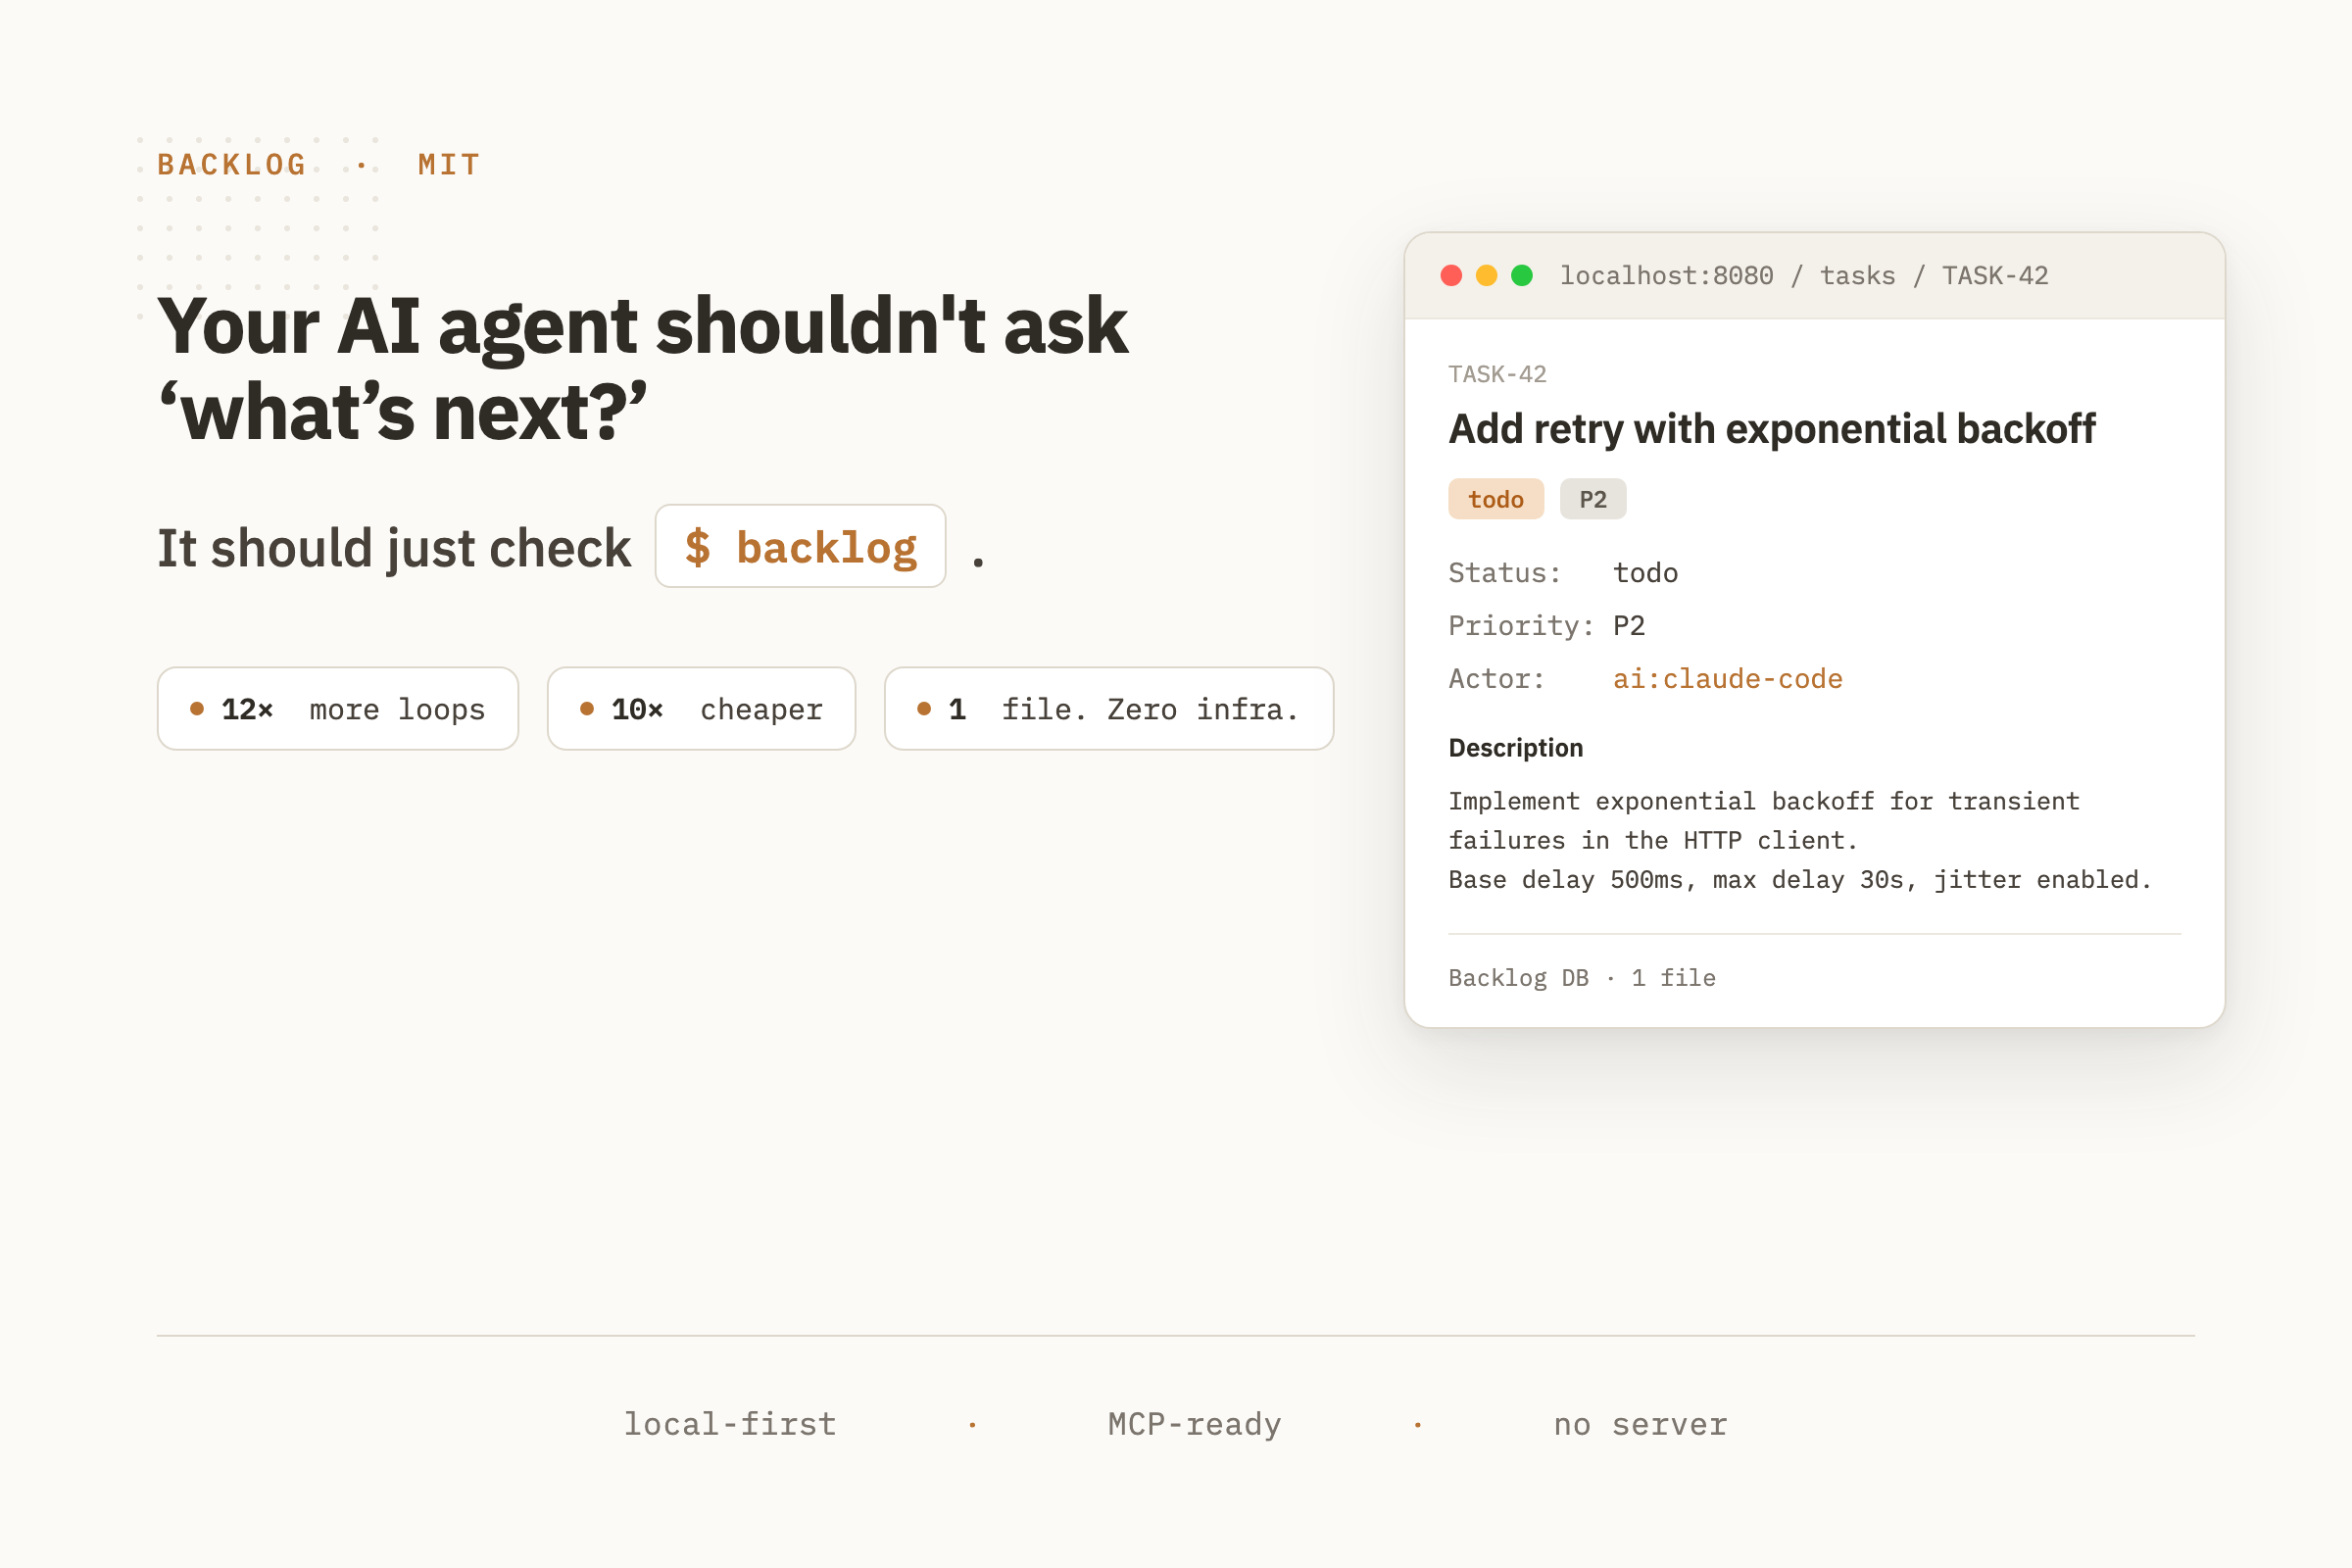This screenshot has height=1568, width=2352.
Task: Click the green maximize dot in the mock window
Action: pyautogui.click(x=1522, y=275)
